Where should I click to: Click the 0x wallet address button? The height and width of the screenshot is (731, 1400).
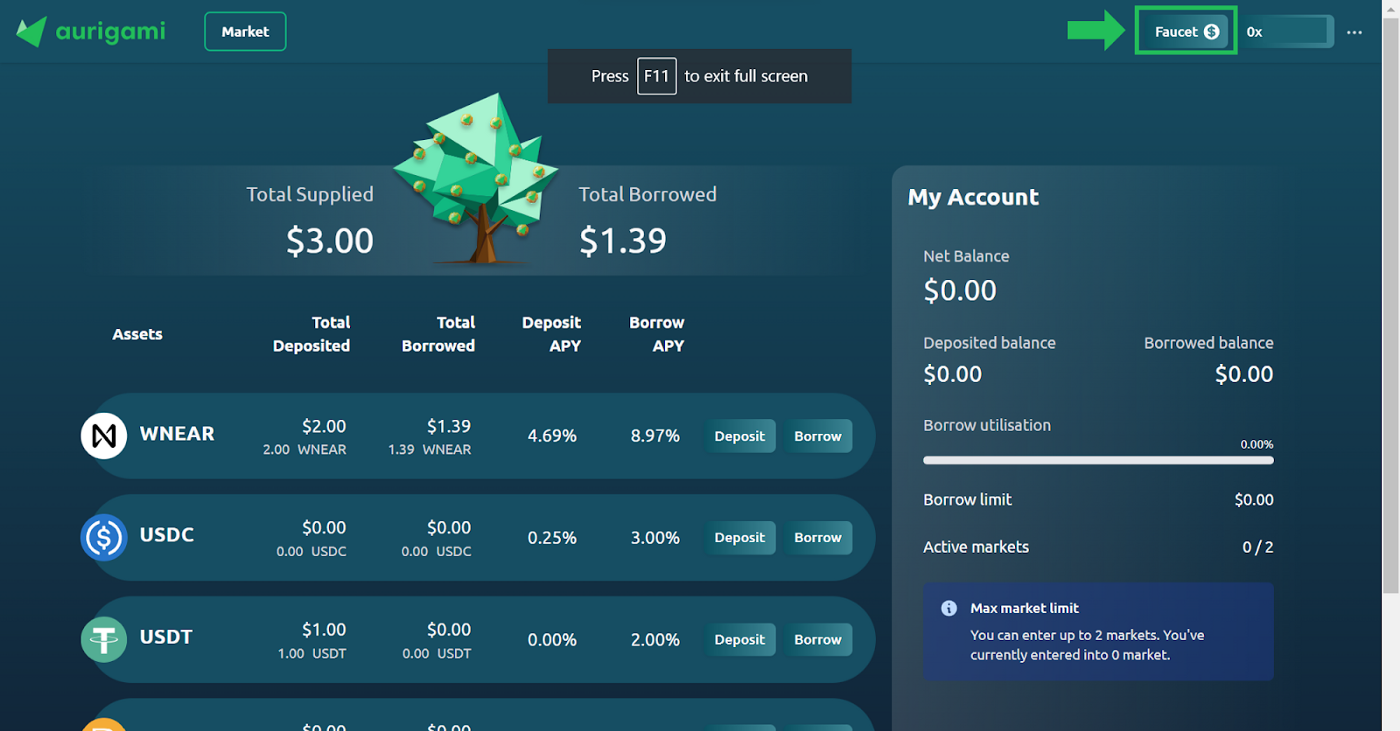(x=1286, y=31)
